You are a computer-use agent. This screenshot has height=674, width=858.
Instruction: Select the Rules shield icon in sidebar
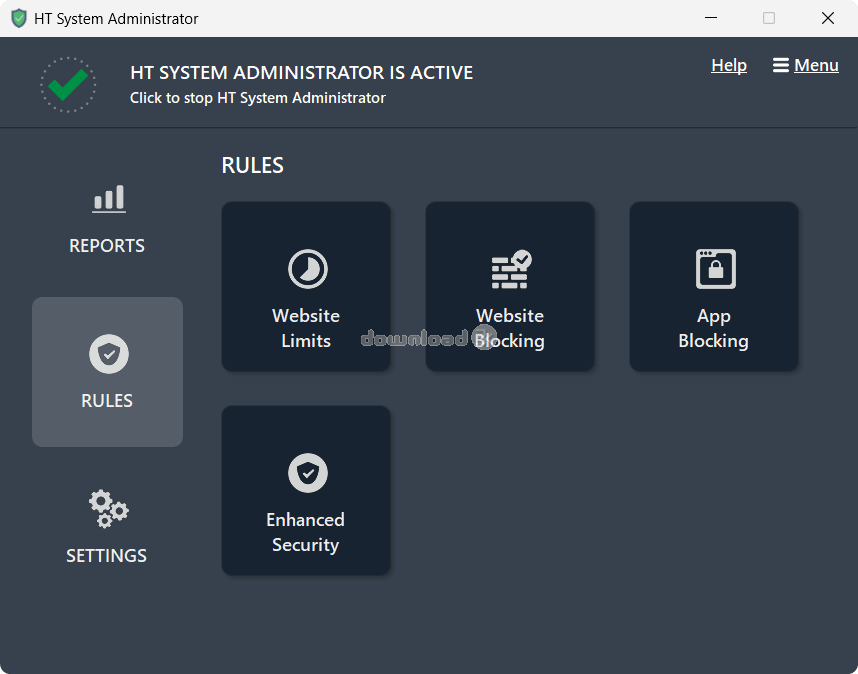[x=109, y=354]
